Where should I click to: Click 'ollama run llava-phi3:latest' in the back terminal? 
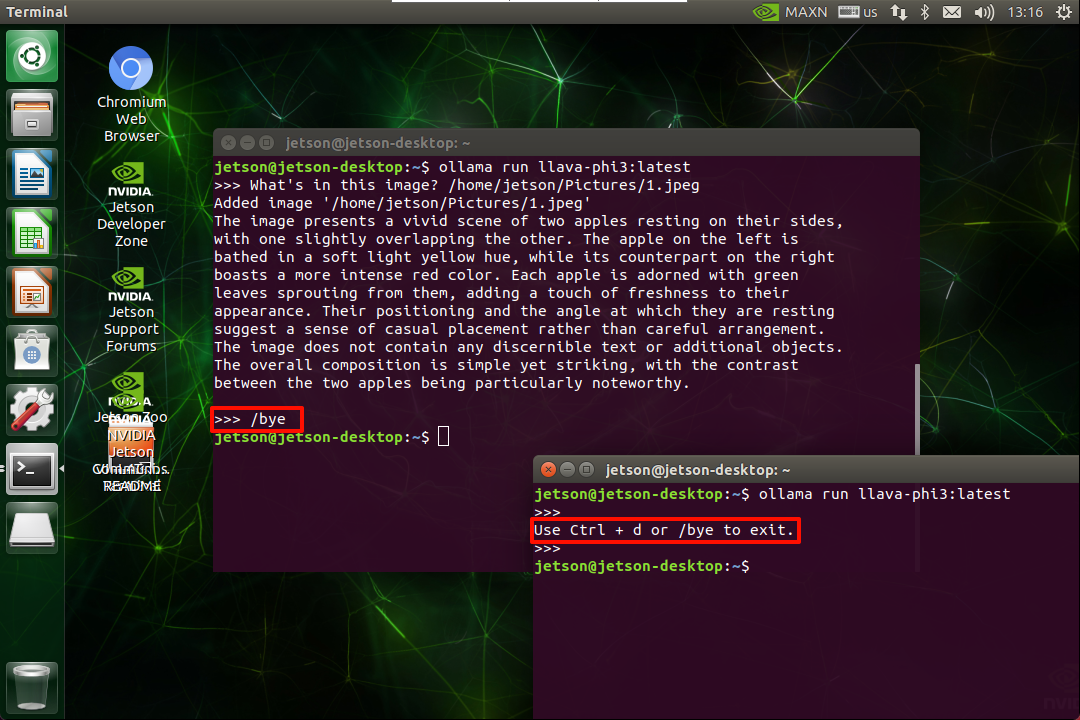click(x=564, y=167)
